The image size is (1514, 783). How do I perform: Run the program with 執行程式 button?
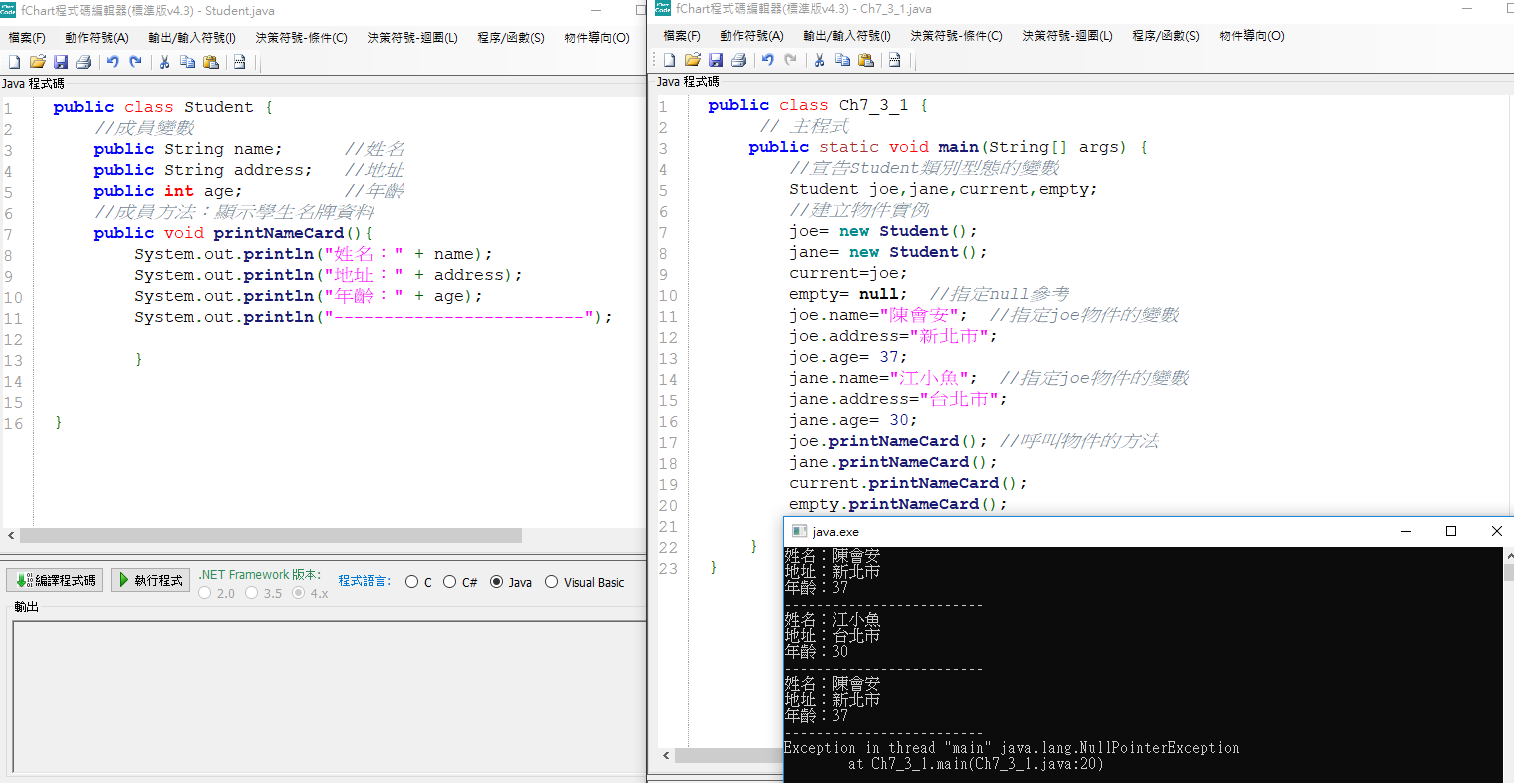point(150,580)
